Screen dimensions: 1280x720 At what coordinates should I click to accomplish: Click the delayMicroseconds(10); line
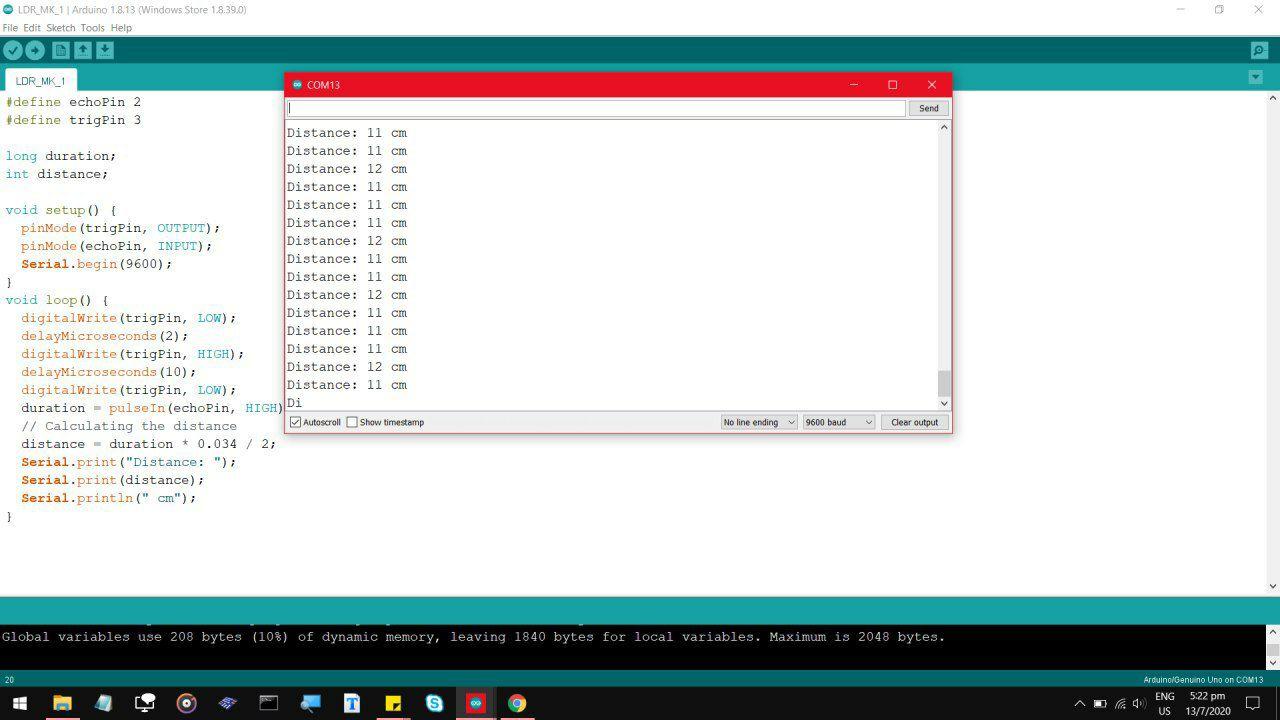(109, 372)
